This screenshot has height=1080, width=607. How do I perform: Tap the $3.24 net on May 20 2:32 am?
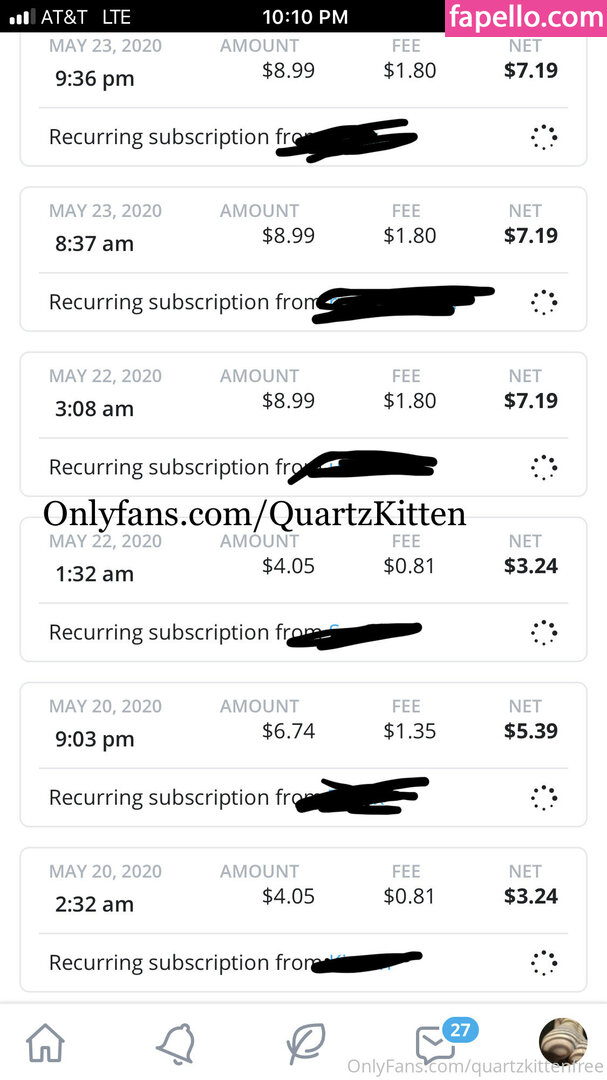531,896
